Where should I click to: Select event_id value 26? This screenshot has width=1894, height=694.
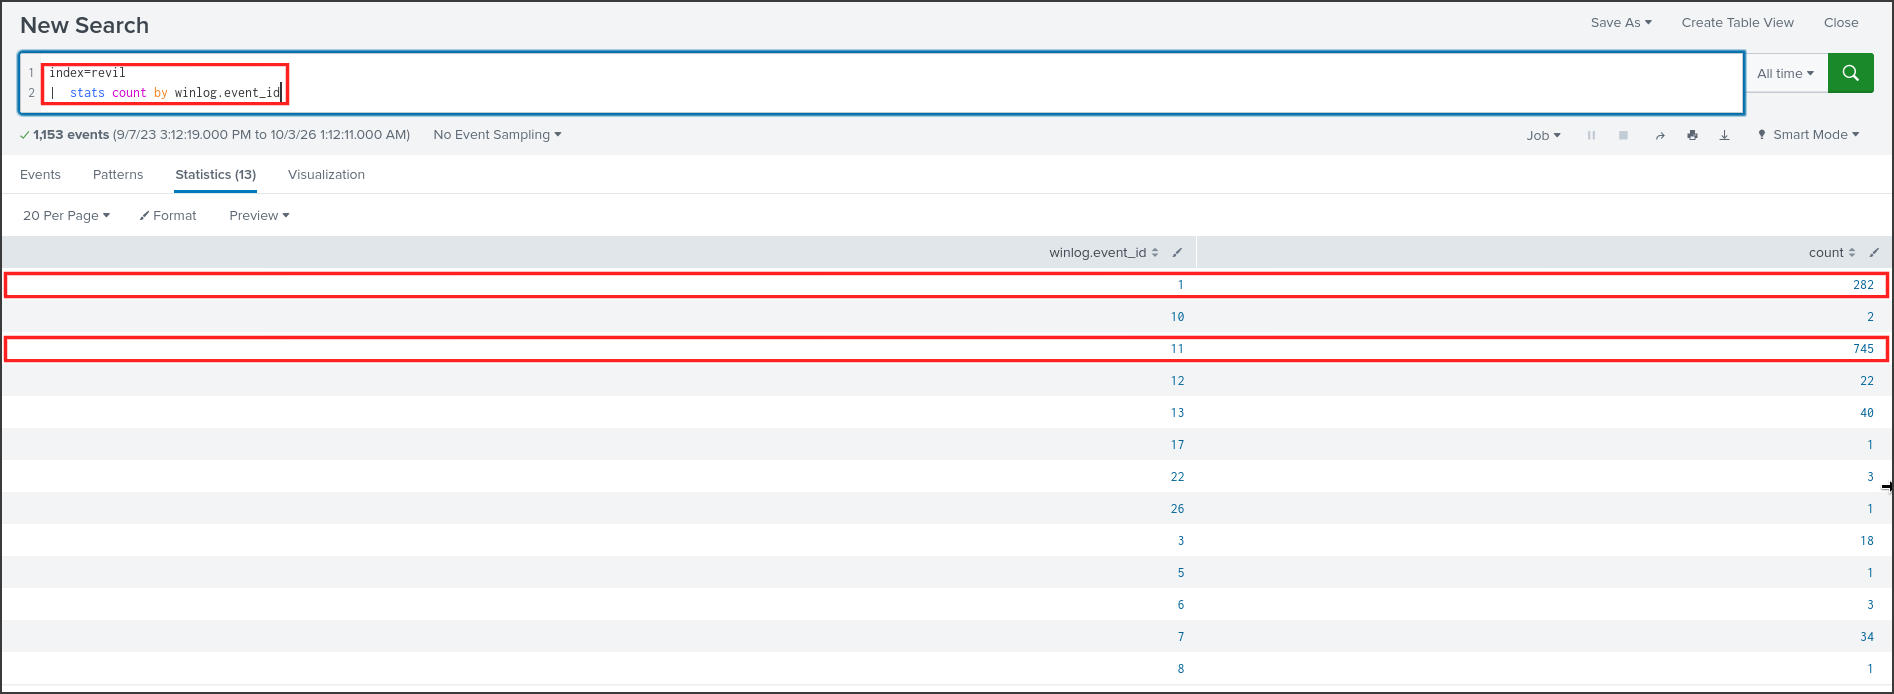pos(1177,509)
